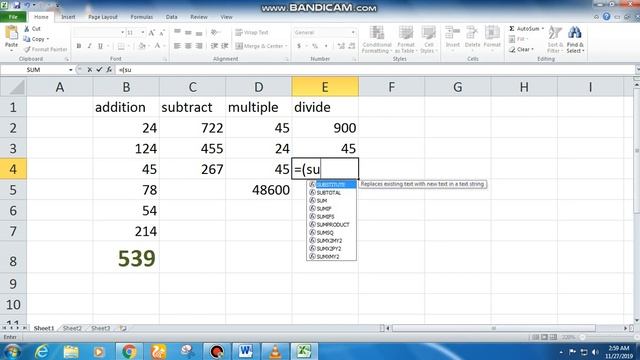Image resolution: width=640 pixels, height=360 pixels.
Task: Select SUMPRODUCT in autocomplete list
Action: (x=332, y=224)
